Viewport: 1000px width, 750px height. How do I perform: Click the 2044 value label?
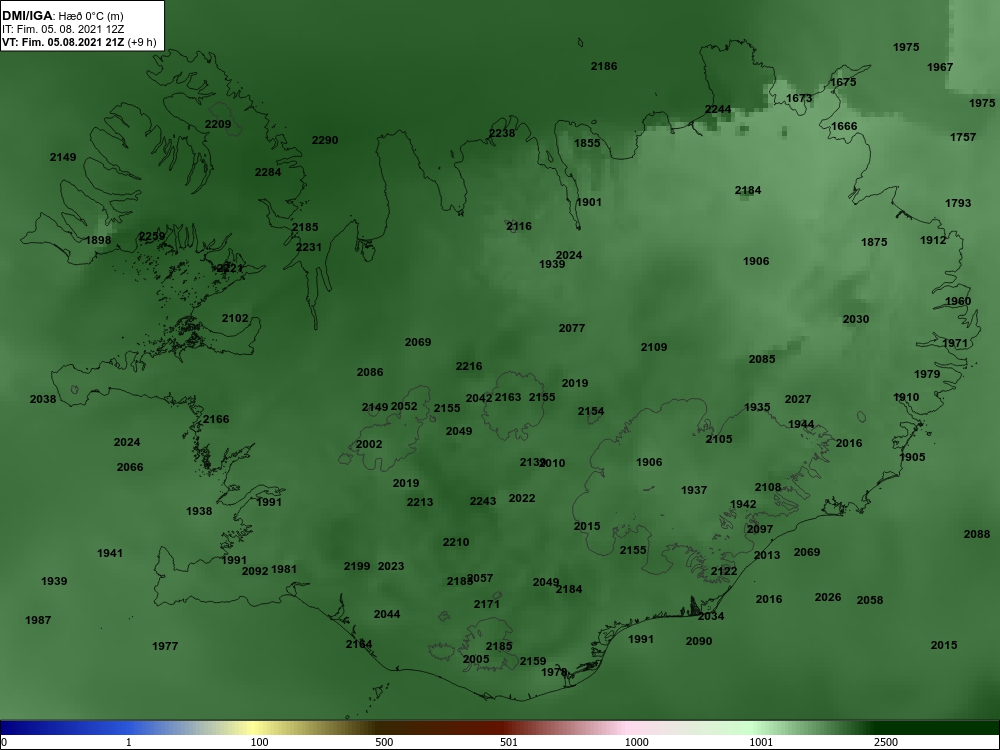pos(387,615)
